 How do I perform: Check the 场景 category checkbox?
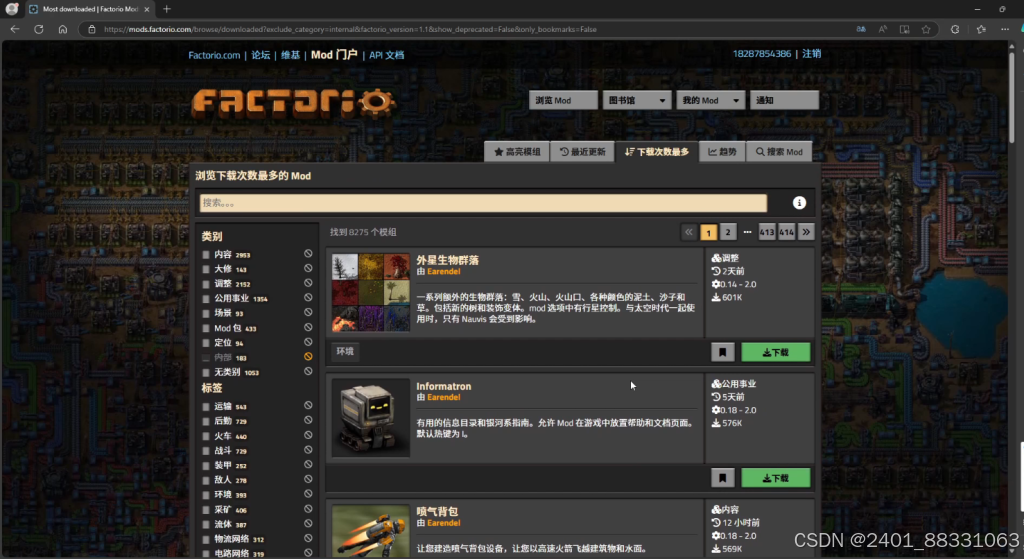tap(206, 313)
